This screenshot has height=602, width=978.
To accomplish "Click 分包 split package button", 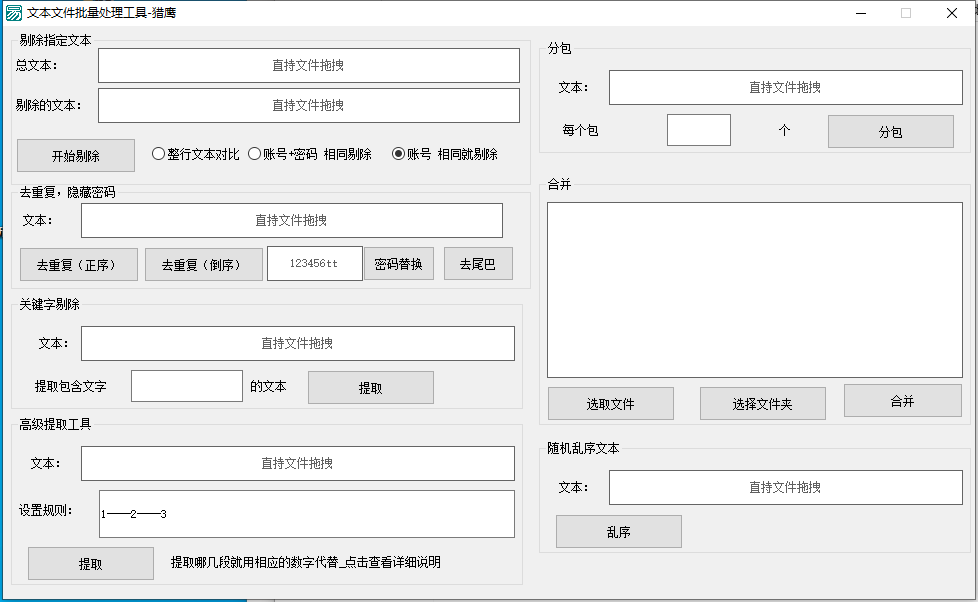I will click(889, 131).
